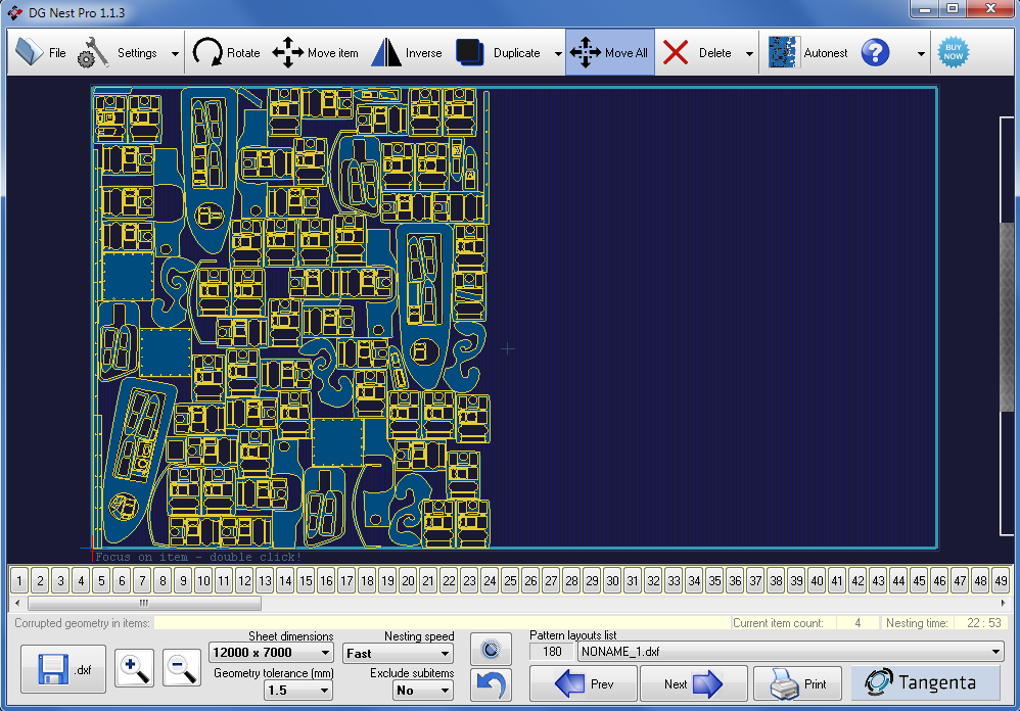1020x711 pixels.
Task: Click the item strip horizontal scrollbar thumb
Action: (144, 603)
